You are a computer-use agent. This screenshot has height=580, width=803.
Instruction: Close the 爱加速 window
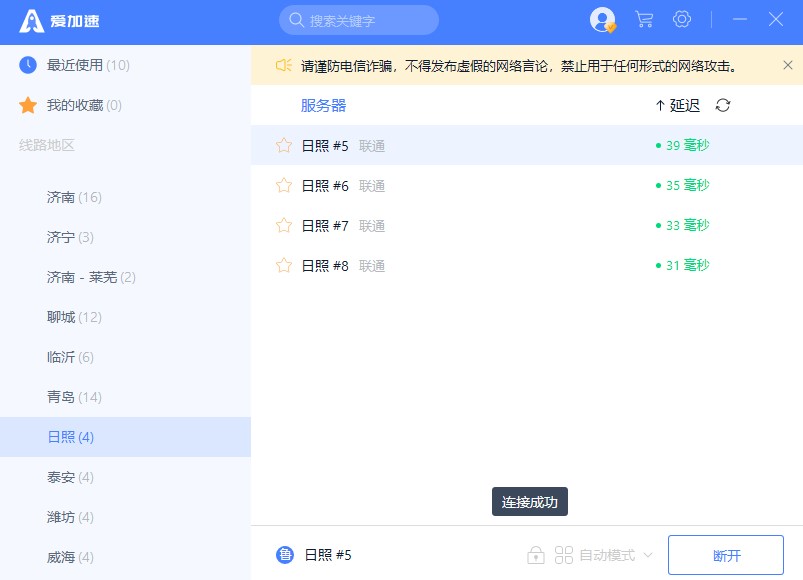click(775, 19)
